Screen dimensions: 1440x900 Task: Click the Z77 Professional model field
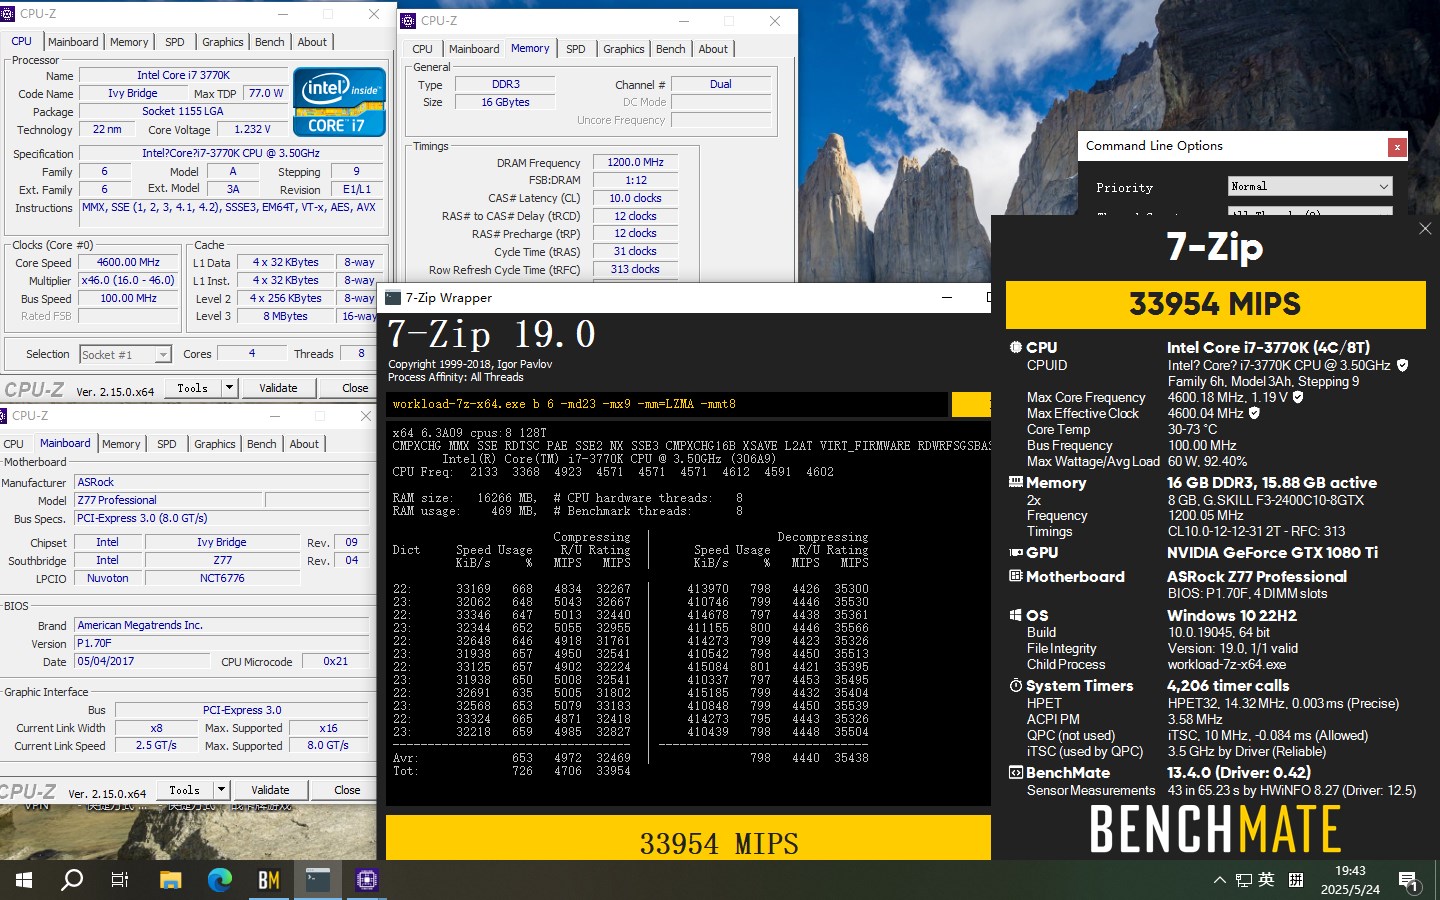(x=168, y=500)
